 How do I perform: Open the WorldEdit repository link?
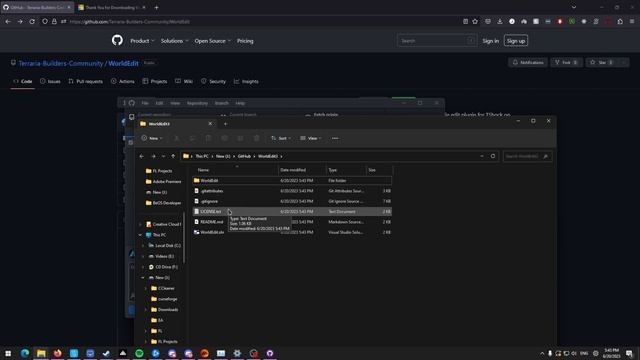pos(123,63)
